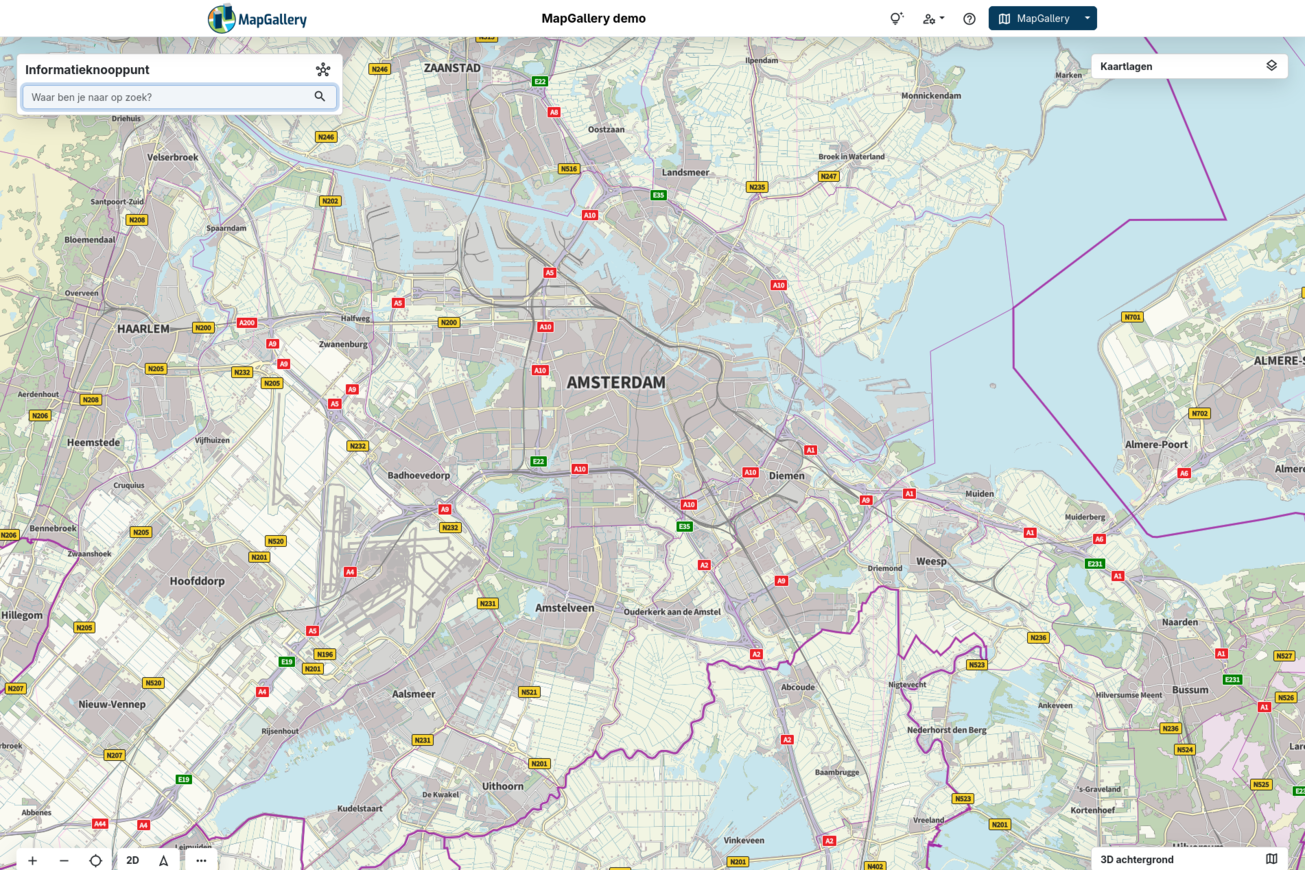Click the Diemen map label
This screenshot has width=1305, height=870.
pyautogui.click(x=786, y=476)
